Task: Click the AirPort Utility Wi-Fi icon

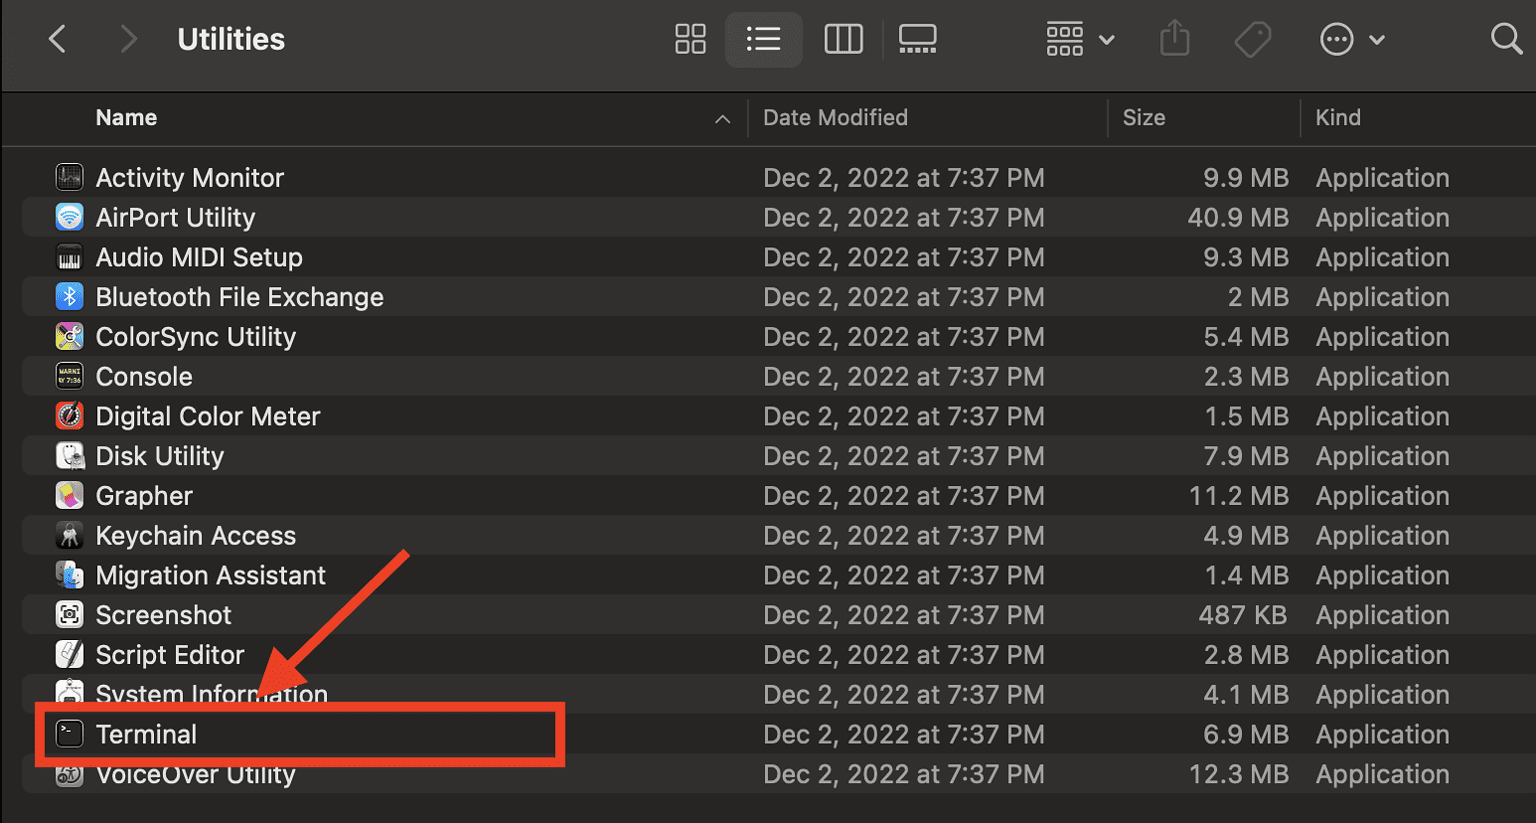Action: click(69, 217)
